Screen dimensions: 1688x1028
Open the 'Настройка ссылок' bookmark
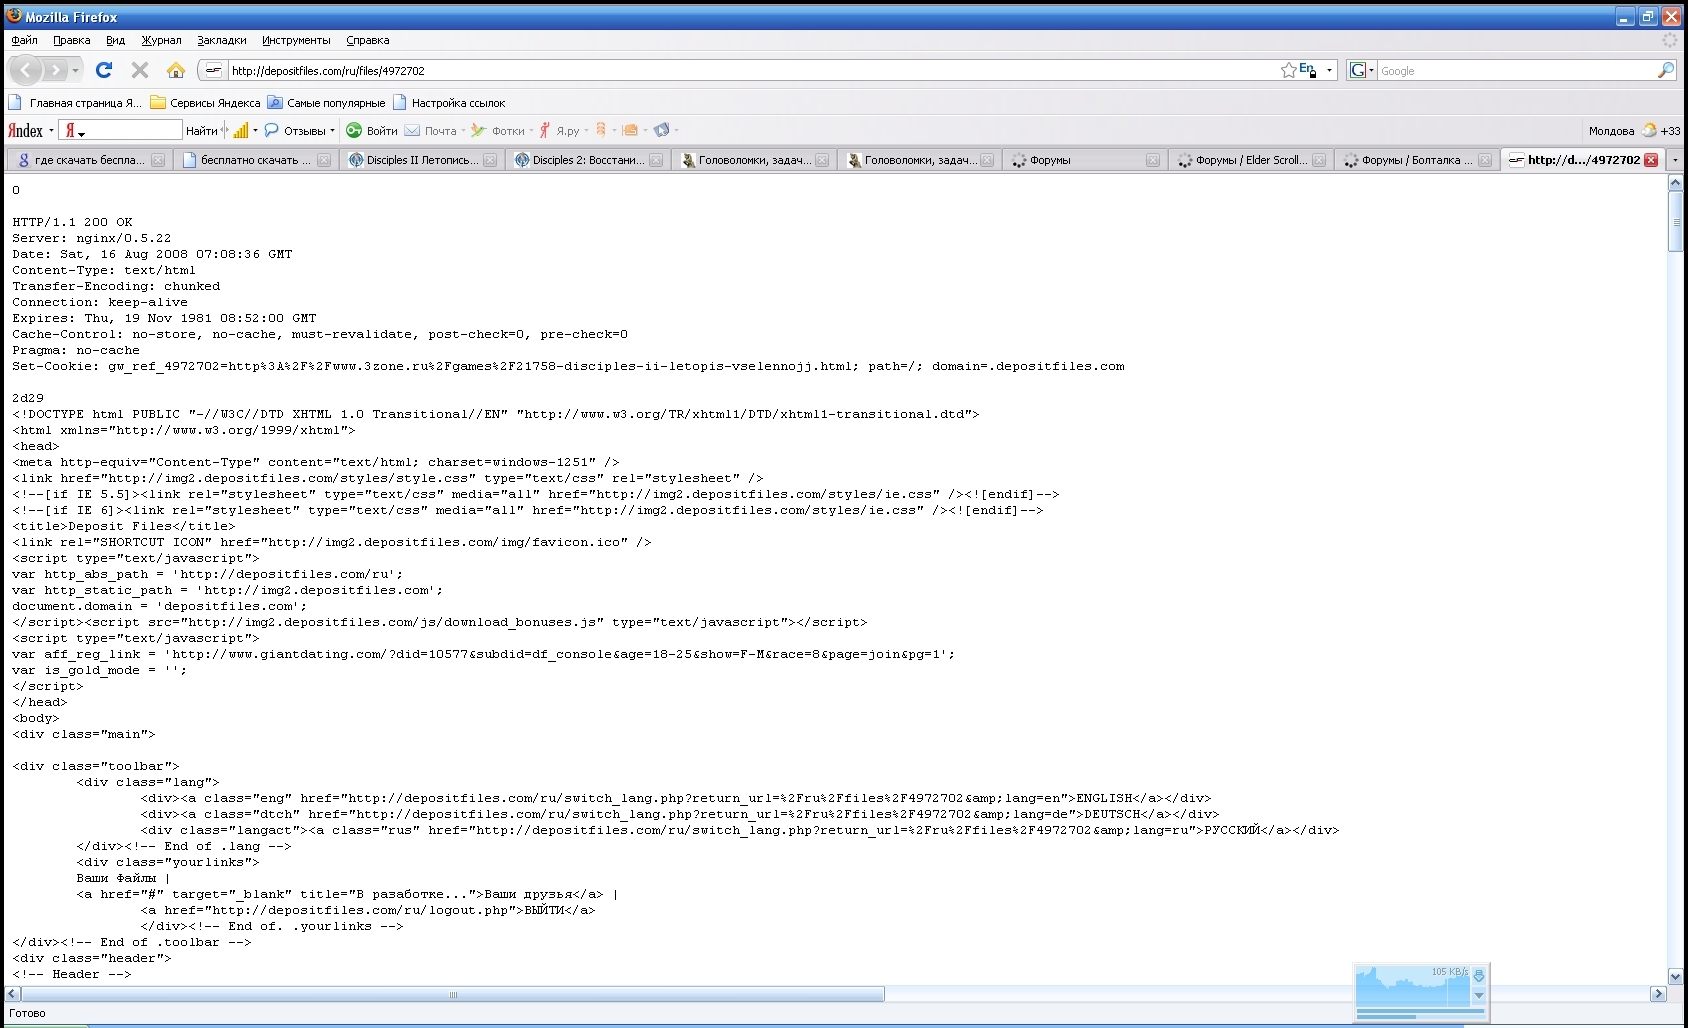(449, 102)
